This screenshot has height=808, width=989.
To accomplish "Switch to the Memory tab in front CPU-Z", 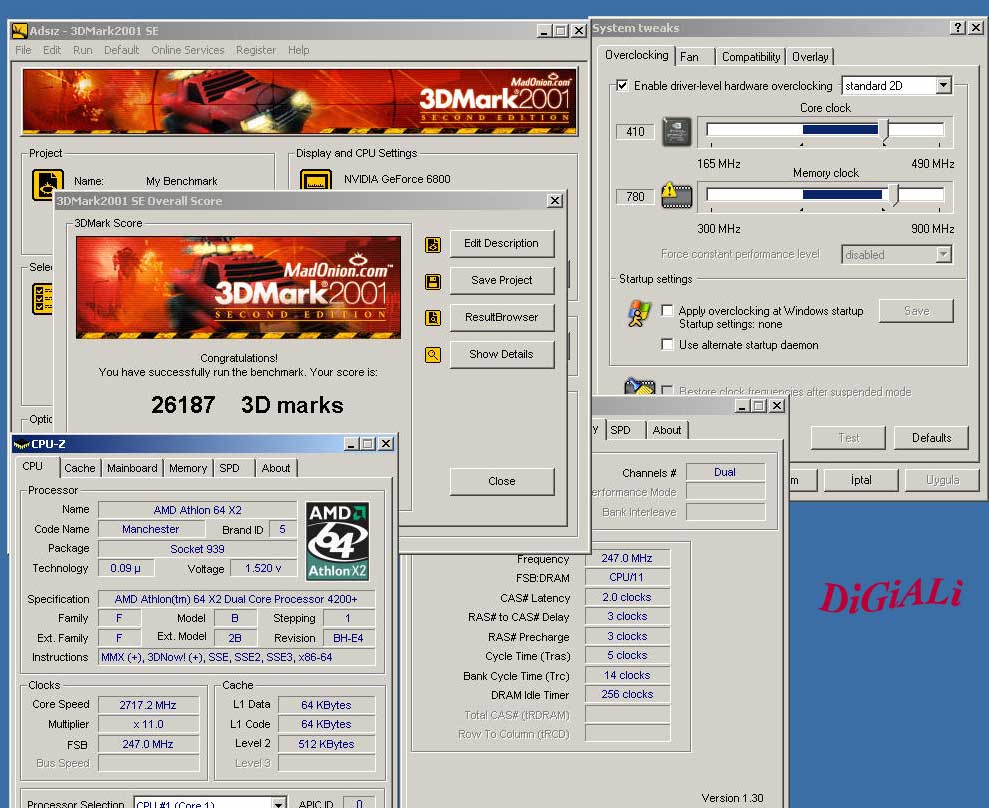I will click(188, 468).
